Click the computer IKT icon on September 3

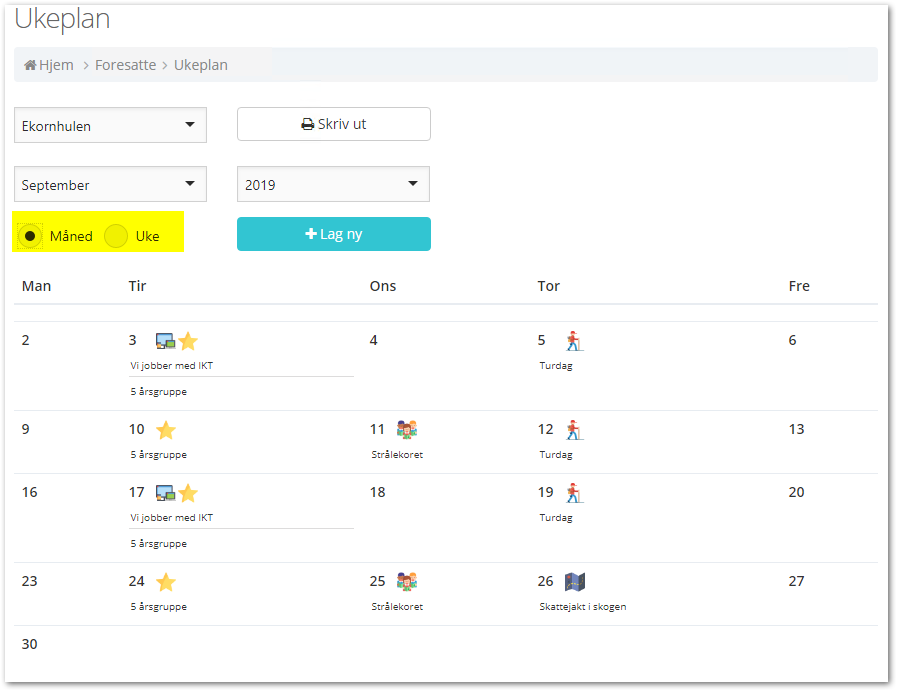click(x=165, y=341)
